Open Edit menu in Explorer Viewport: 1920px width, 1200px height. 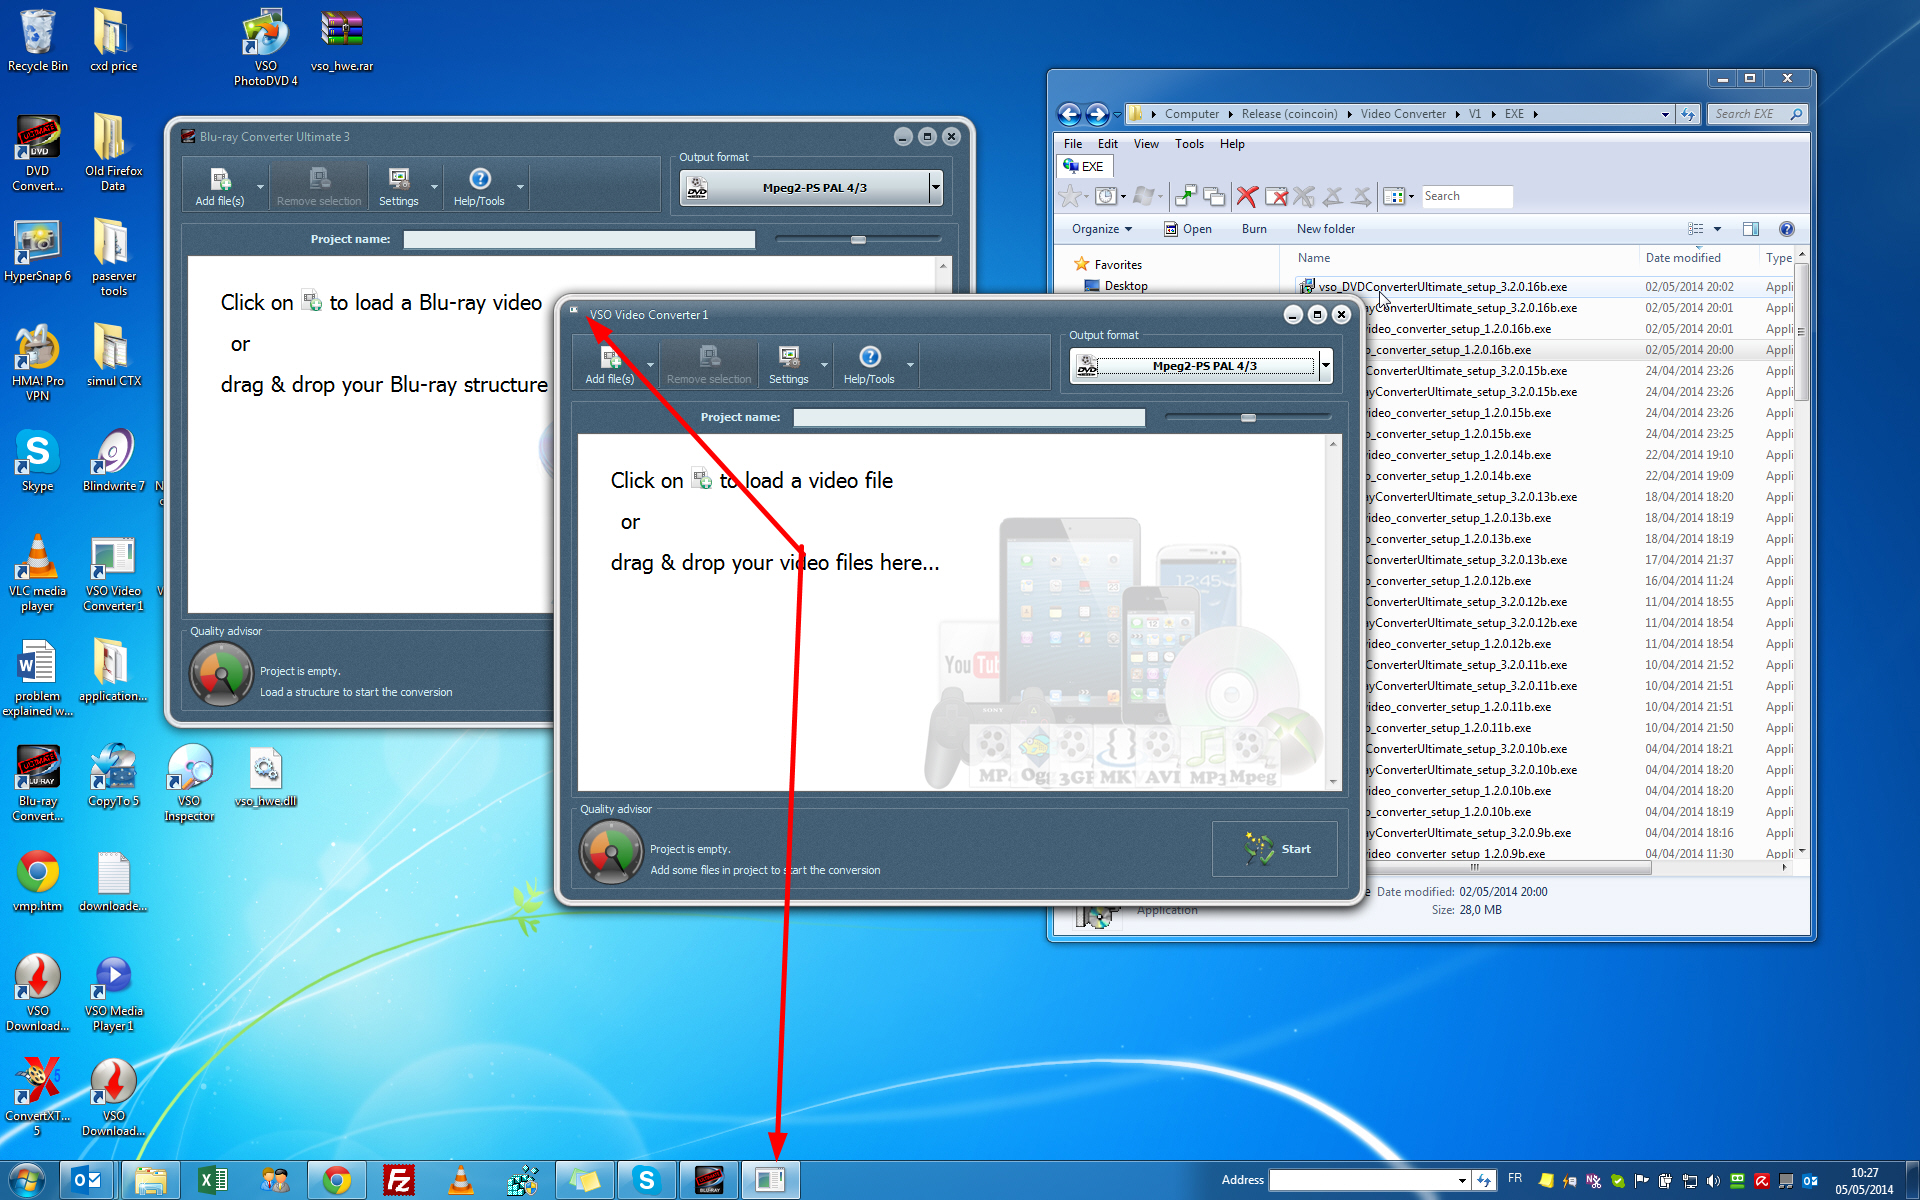pos(1107,144)
